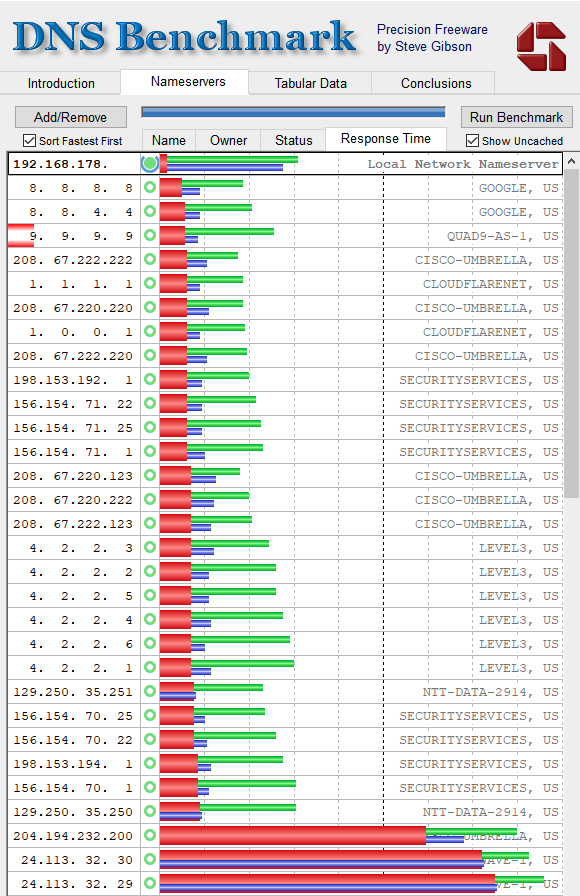Click status circle for 8.8.8.8
Screen dimensions: 580x896
pos(150,187)
